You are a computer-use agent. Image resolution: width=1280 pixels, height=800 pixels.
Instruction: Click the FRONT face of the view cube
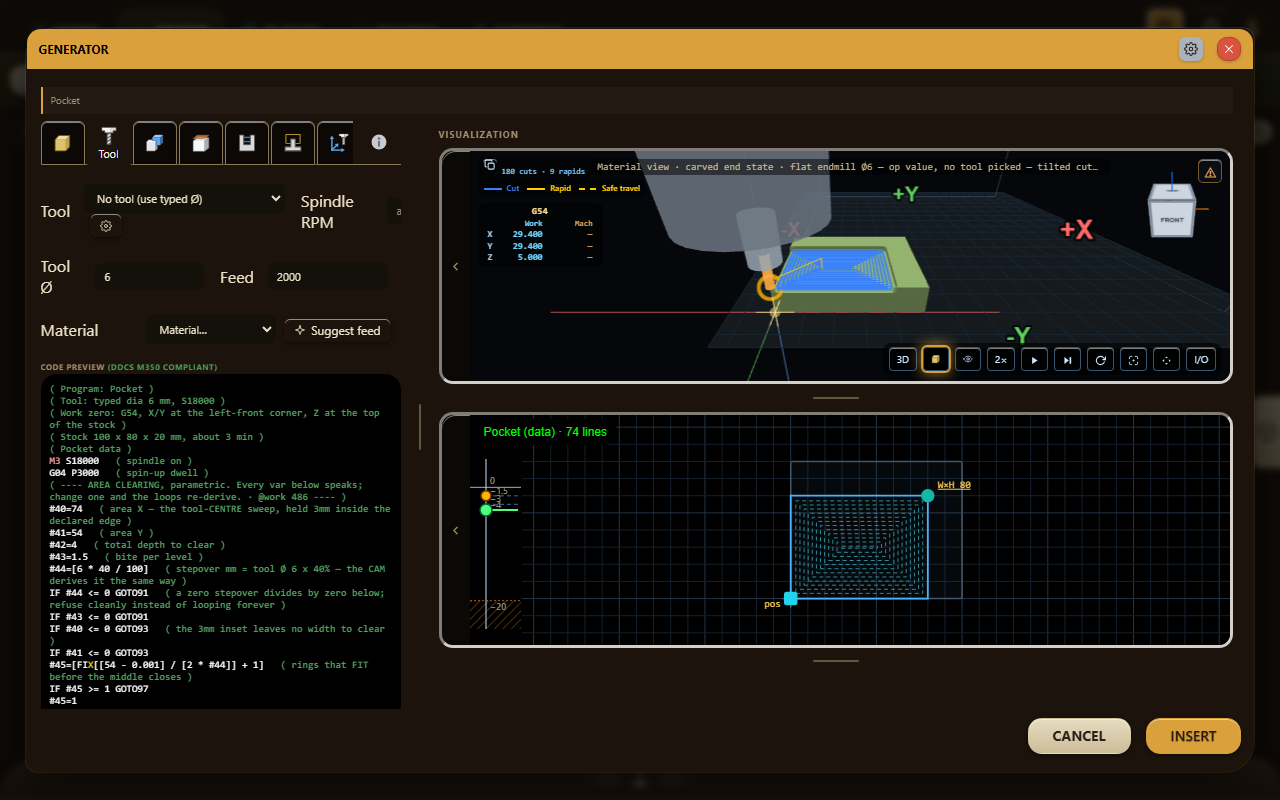(x=1171, y=219)
